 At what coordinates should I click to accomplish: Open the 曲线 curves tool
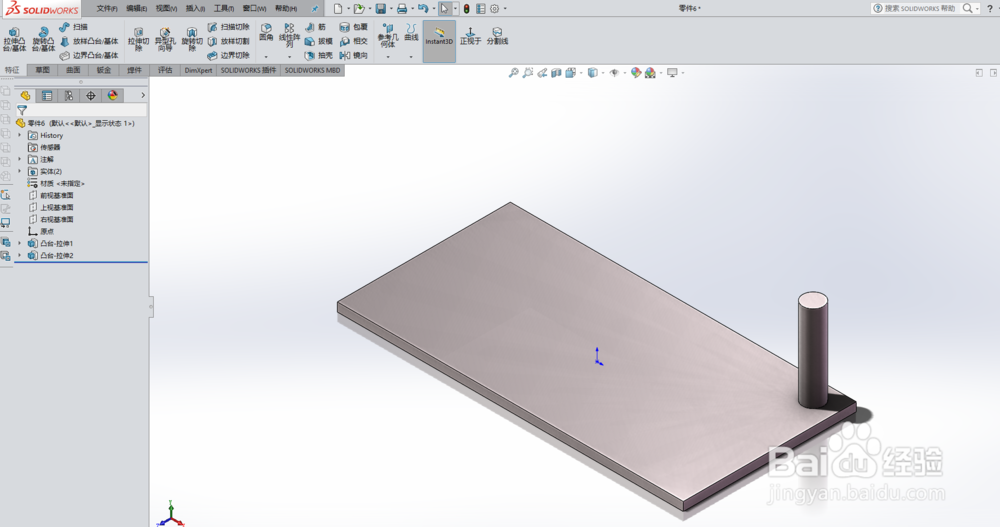[411, 33]
